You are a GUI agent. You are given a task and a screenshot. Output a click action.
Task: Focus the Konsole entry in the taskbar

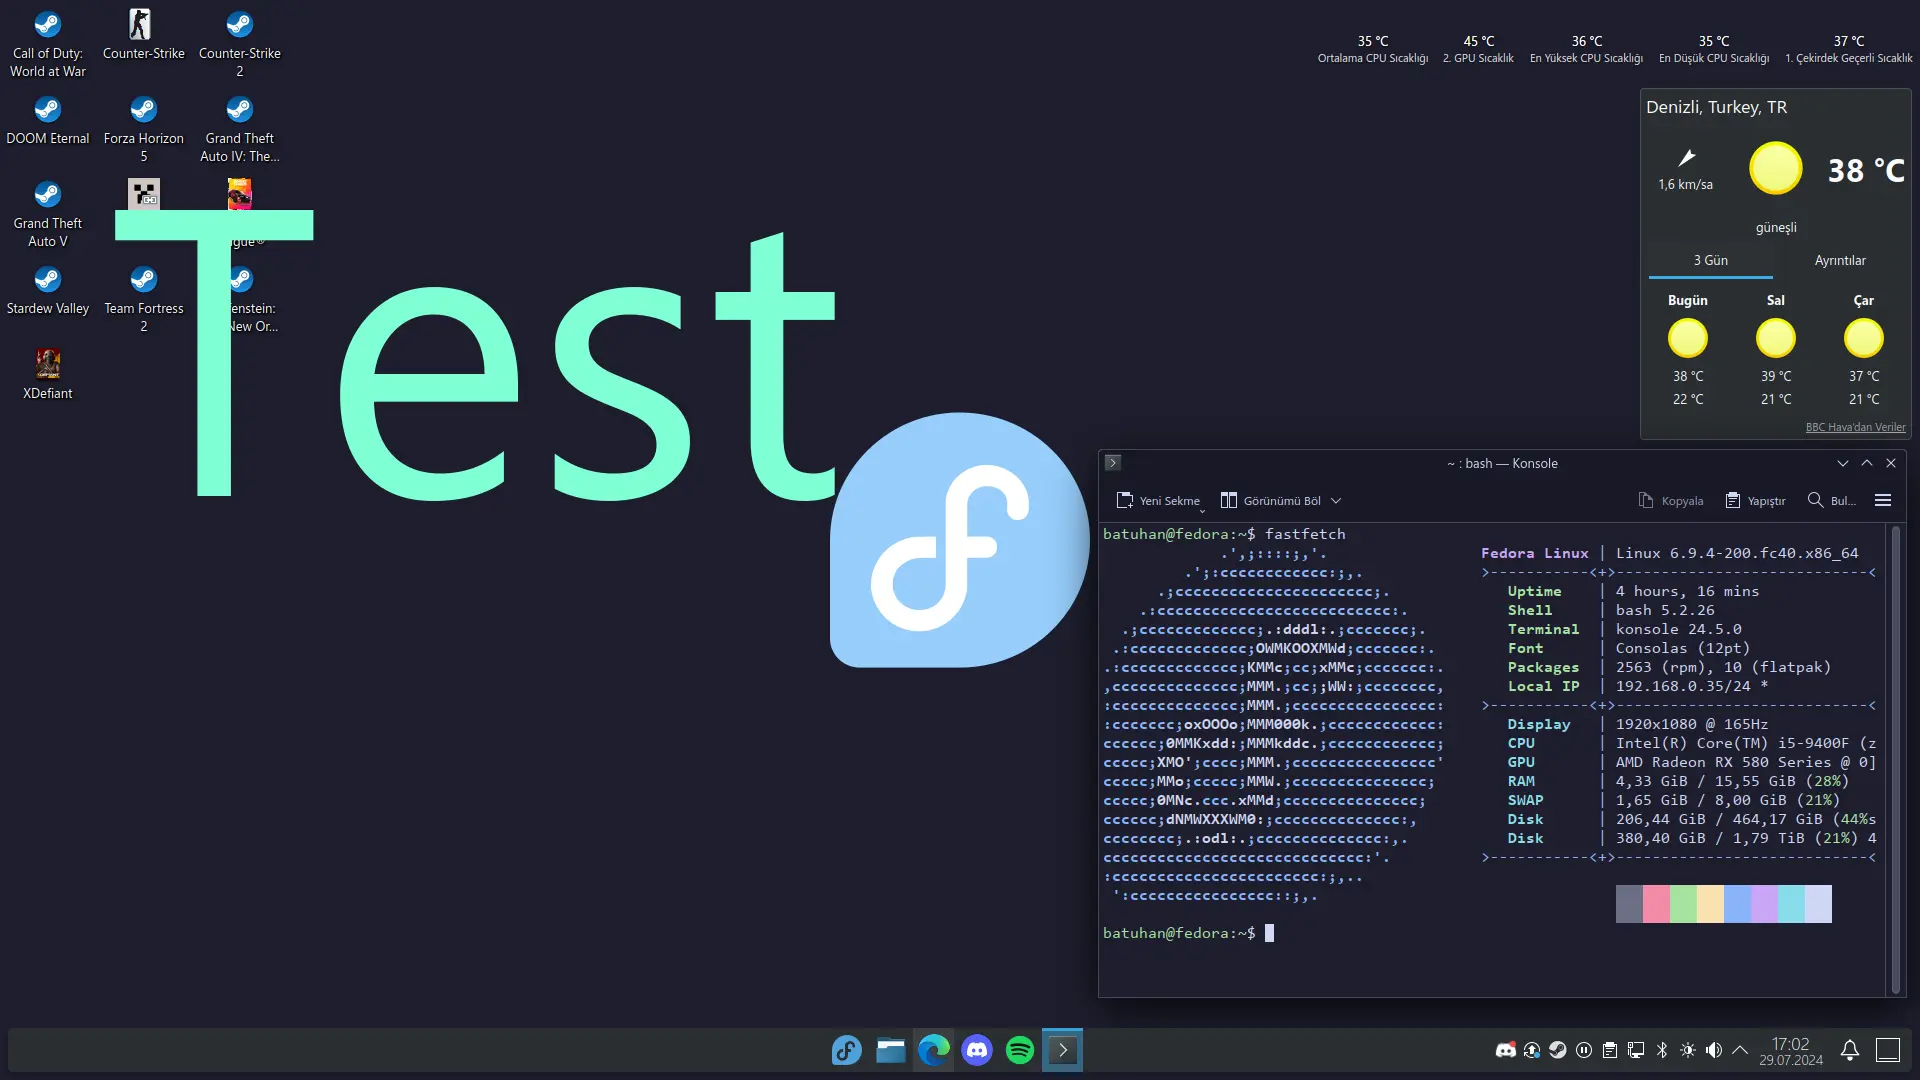tap(1062, 1050)
